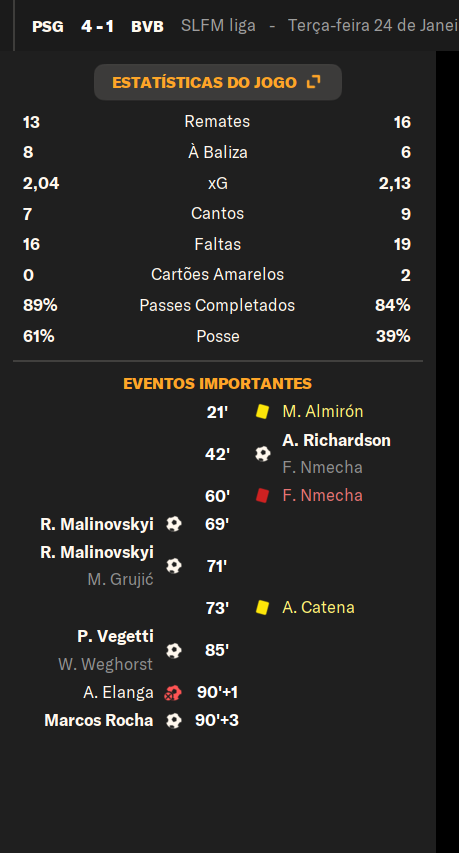The height and width of the screenshot is (853, 459).
Task: Click the yellow card icon for A. Catena
Action: coord(263,607)
